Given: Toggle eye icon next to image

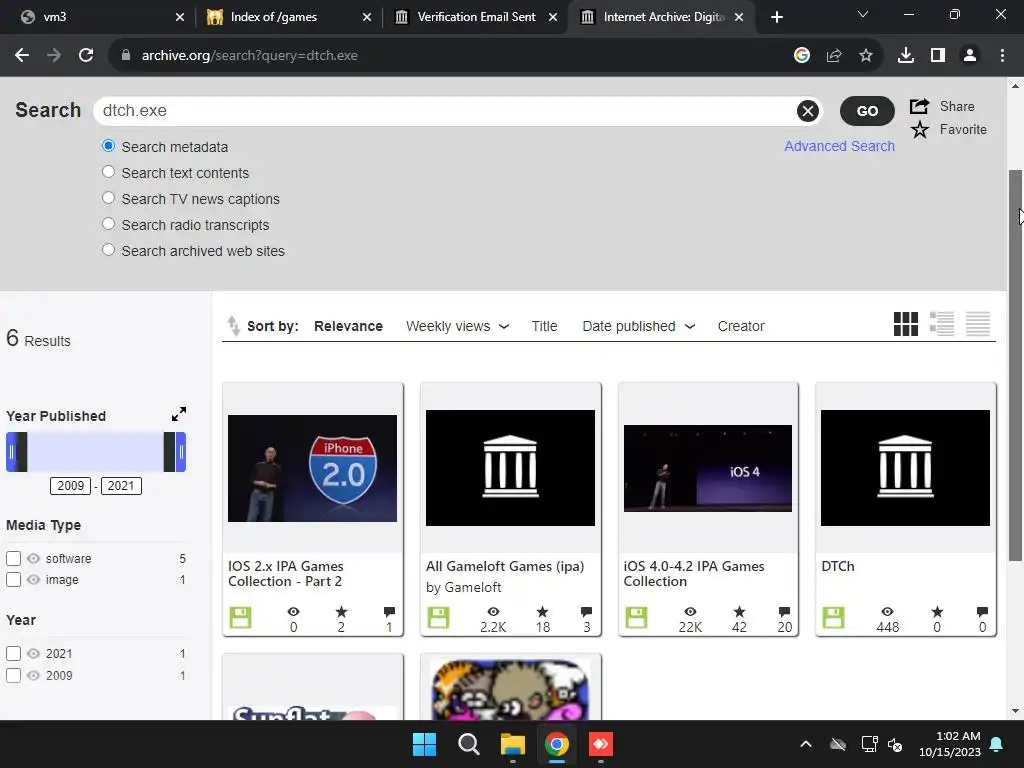Looking at the screenshot, I should point(33,579).
